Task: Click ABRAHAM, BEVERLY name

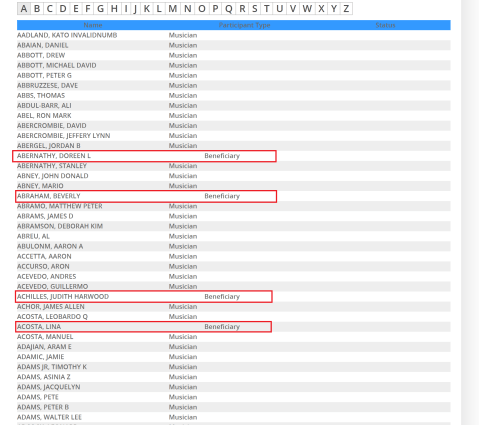Action: tap(49, 196)
